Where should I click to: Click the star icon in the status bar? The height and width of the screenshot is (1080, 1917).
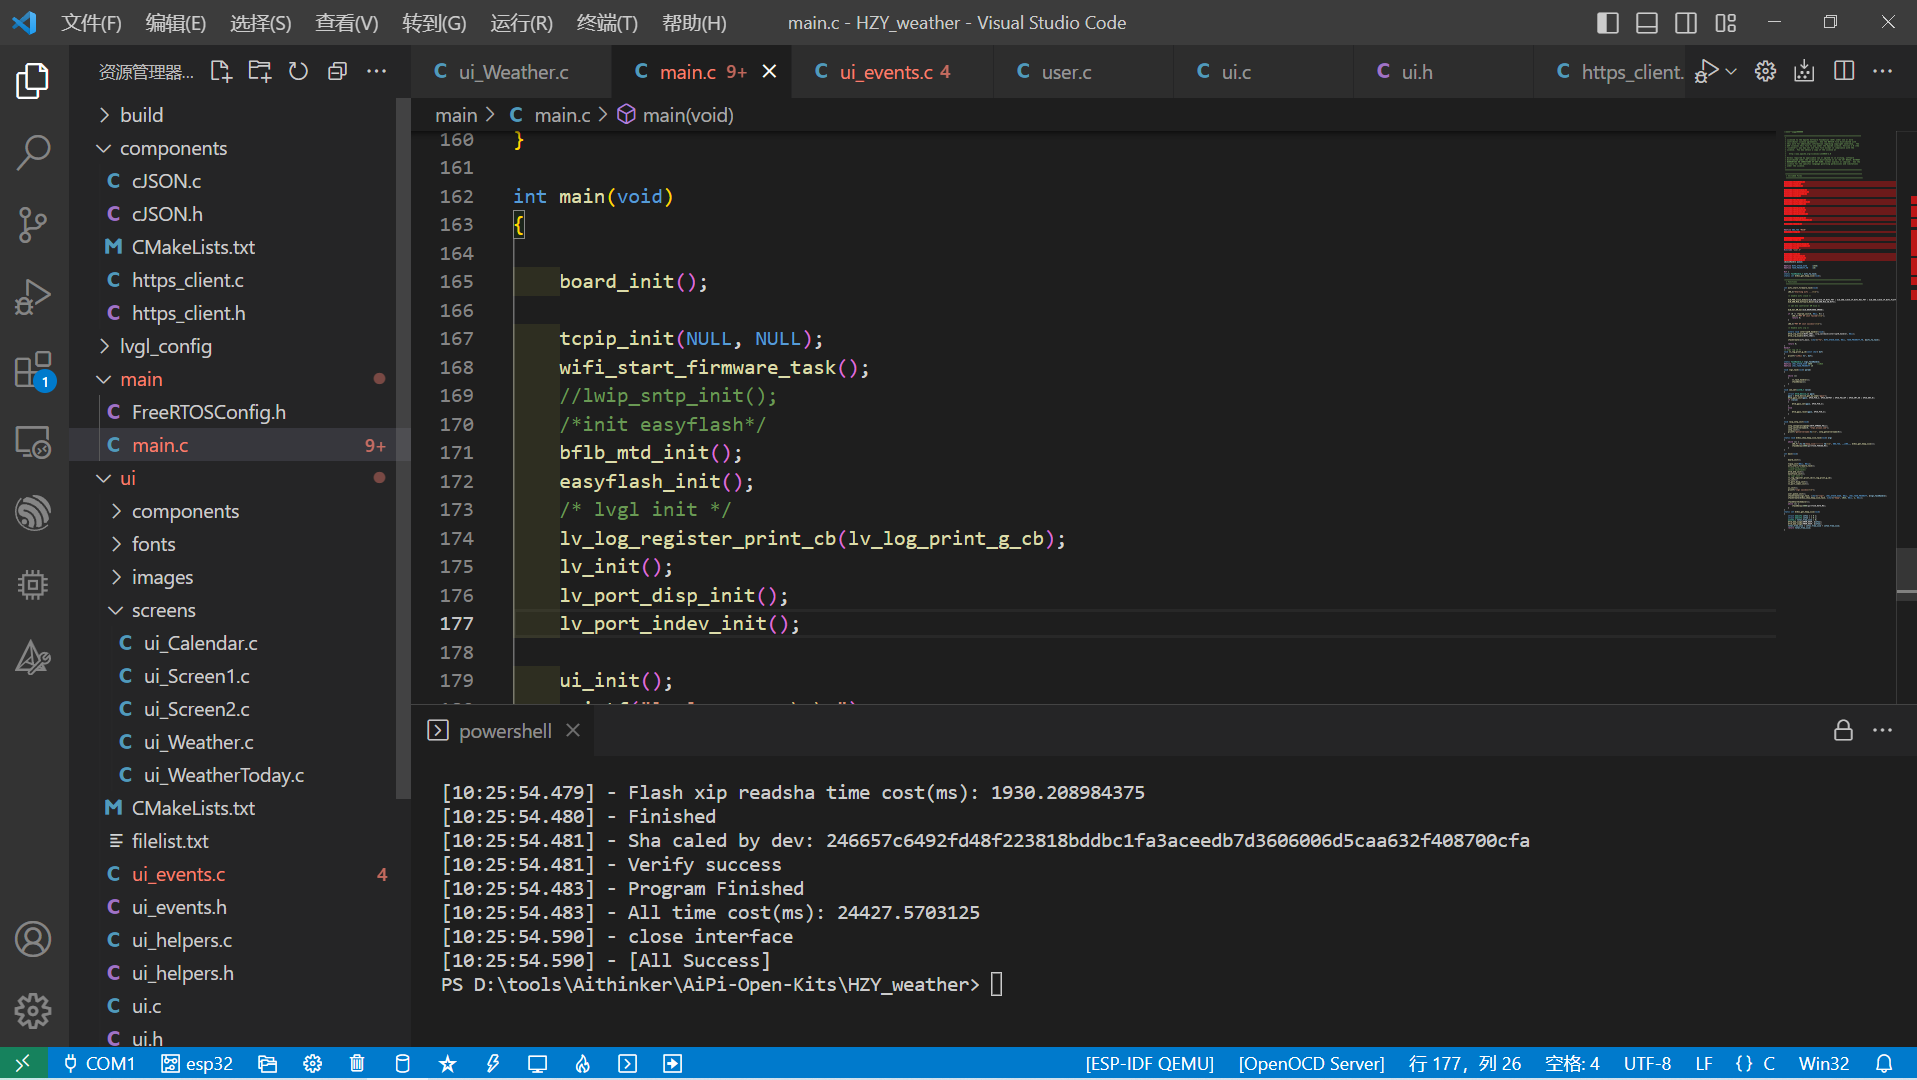pos(448,1064)
